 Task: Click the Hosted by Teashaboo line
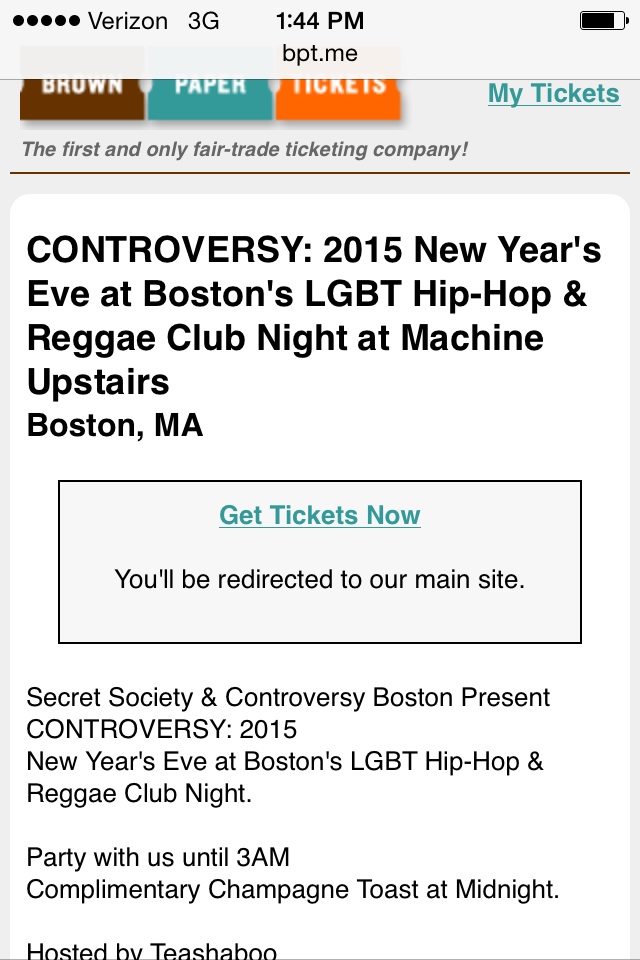point(152,950)
